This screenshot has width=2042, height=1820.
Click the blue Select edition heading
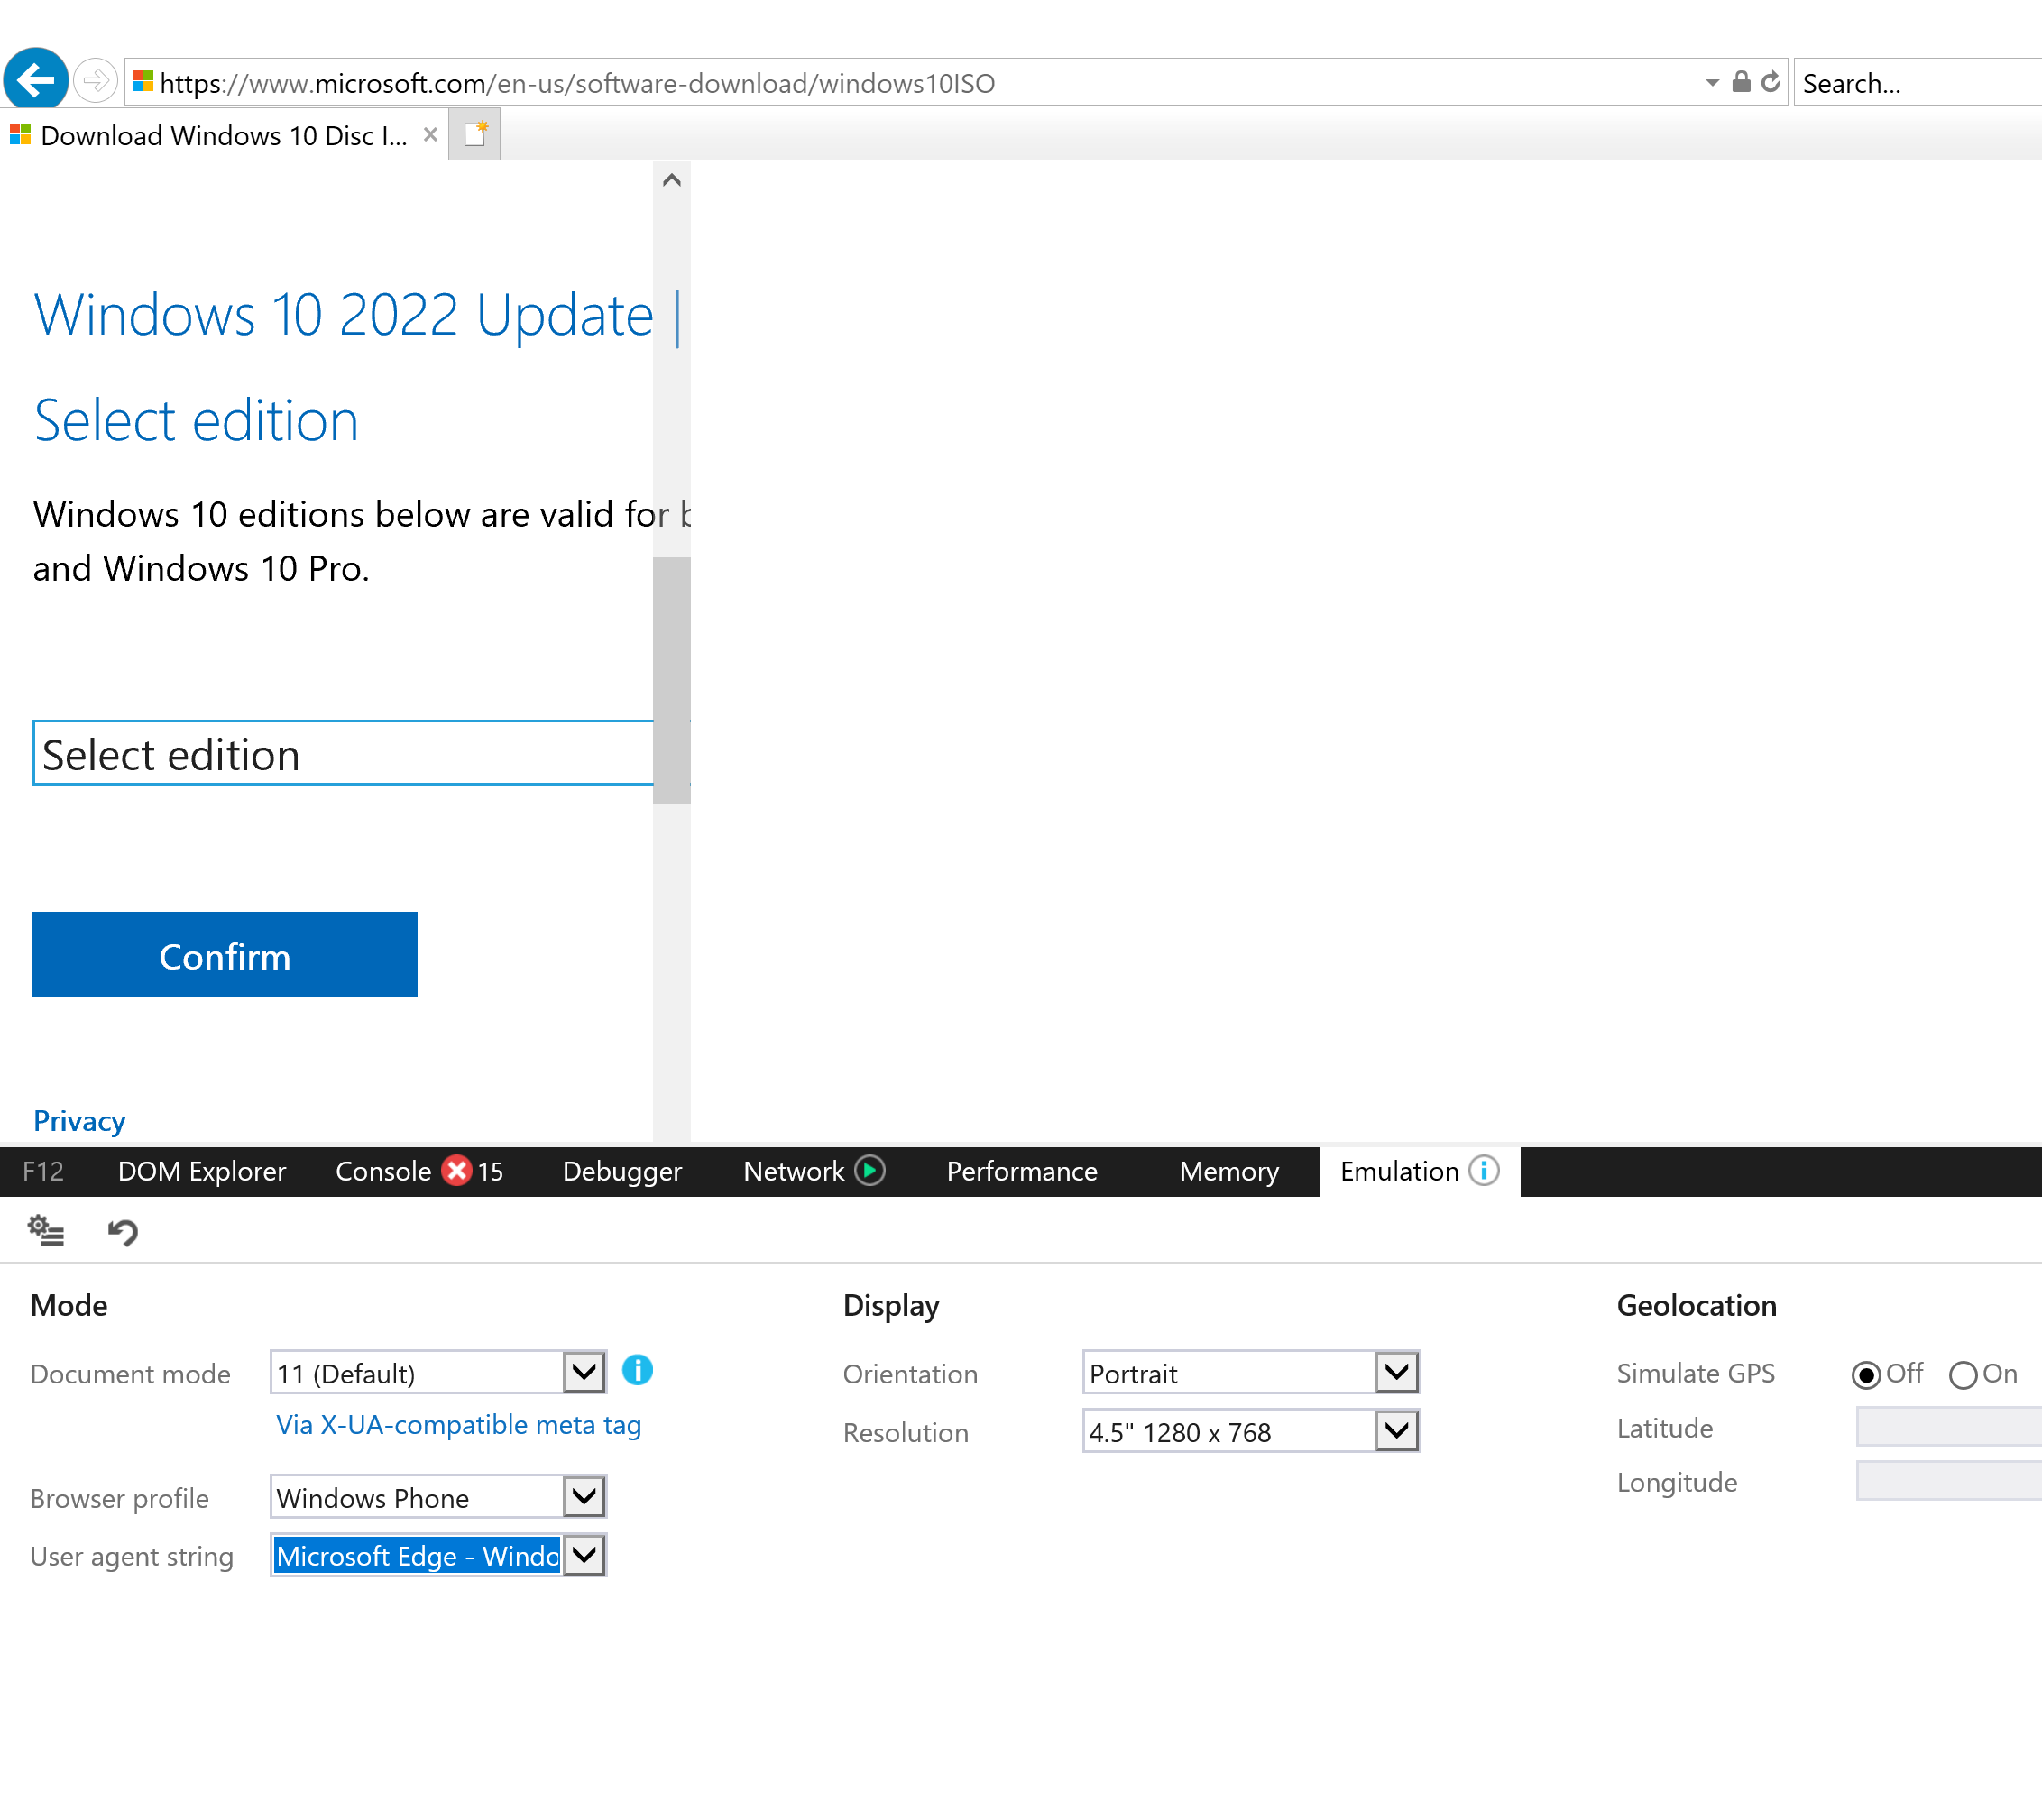[x=196, y=420]
